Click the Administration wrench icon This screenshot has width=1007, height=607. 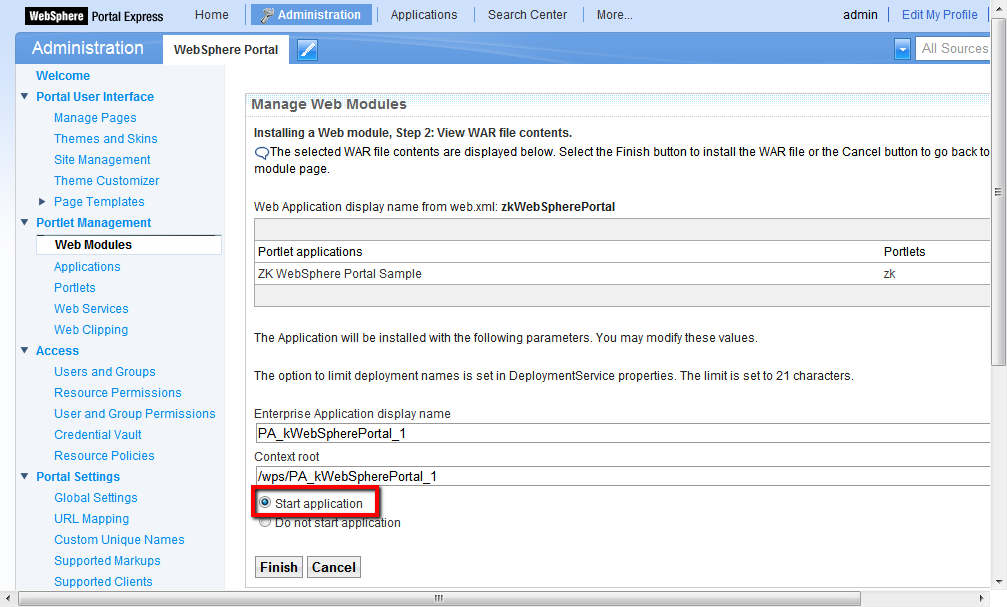point(267,15)
